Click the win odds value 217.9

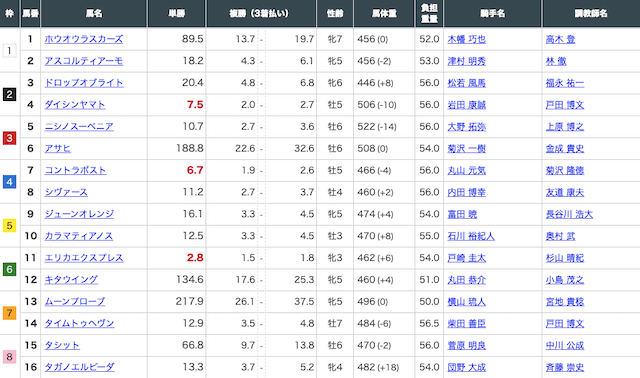click(x=190, y=301)
